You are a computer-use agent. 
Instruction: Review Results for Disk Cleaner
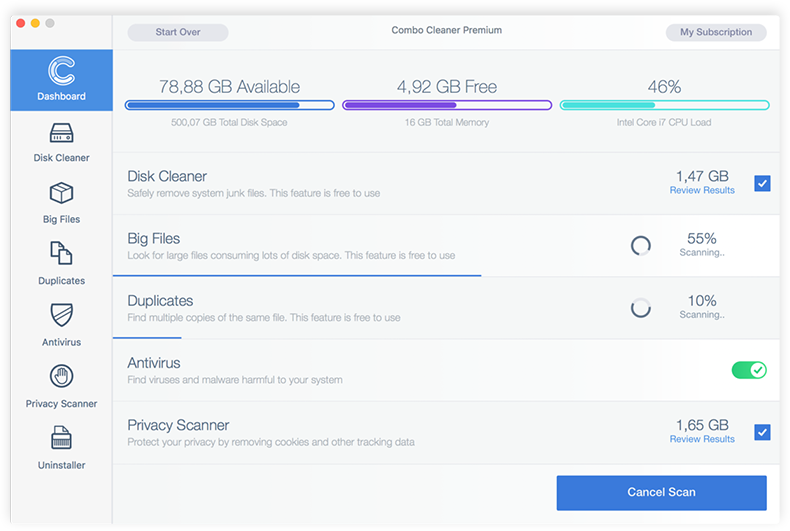702,190
